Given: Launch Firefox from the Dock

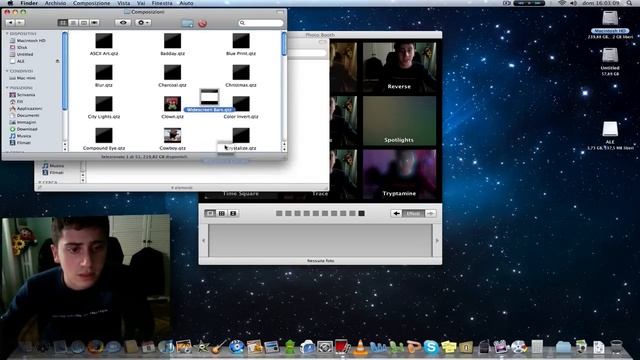Looking at the screenshot, I should pos(96,347).
